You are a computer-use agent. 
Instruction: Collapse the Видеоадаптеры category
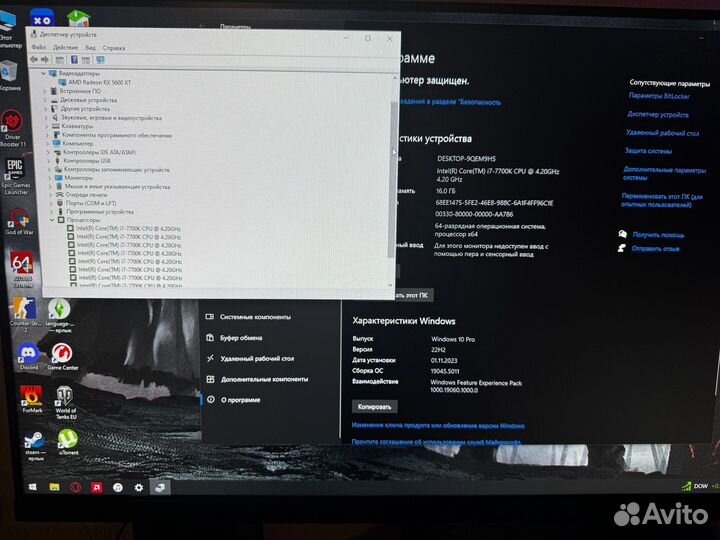point(43,73)
